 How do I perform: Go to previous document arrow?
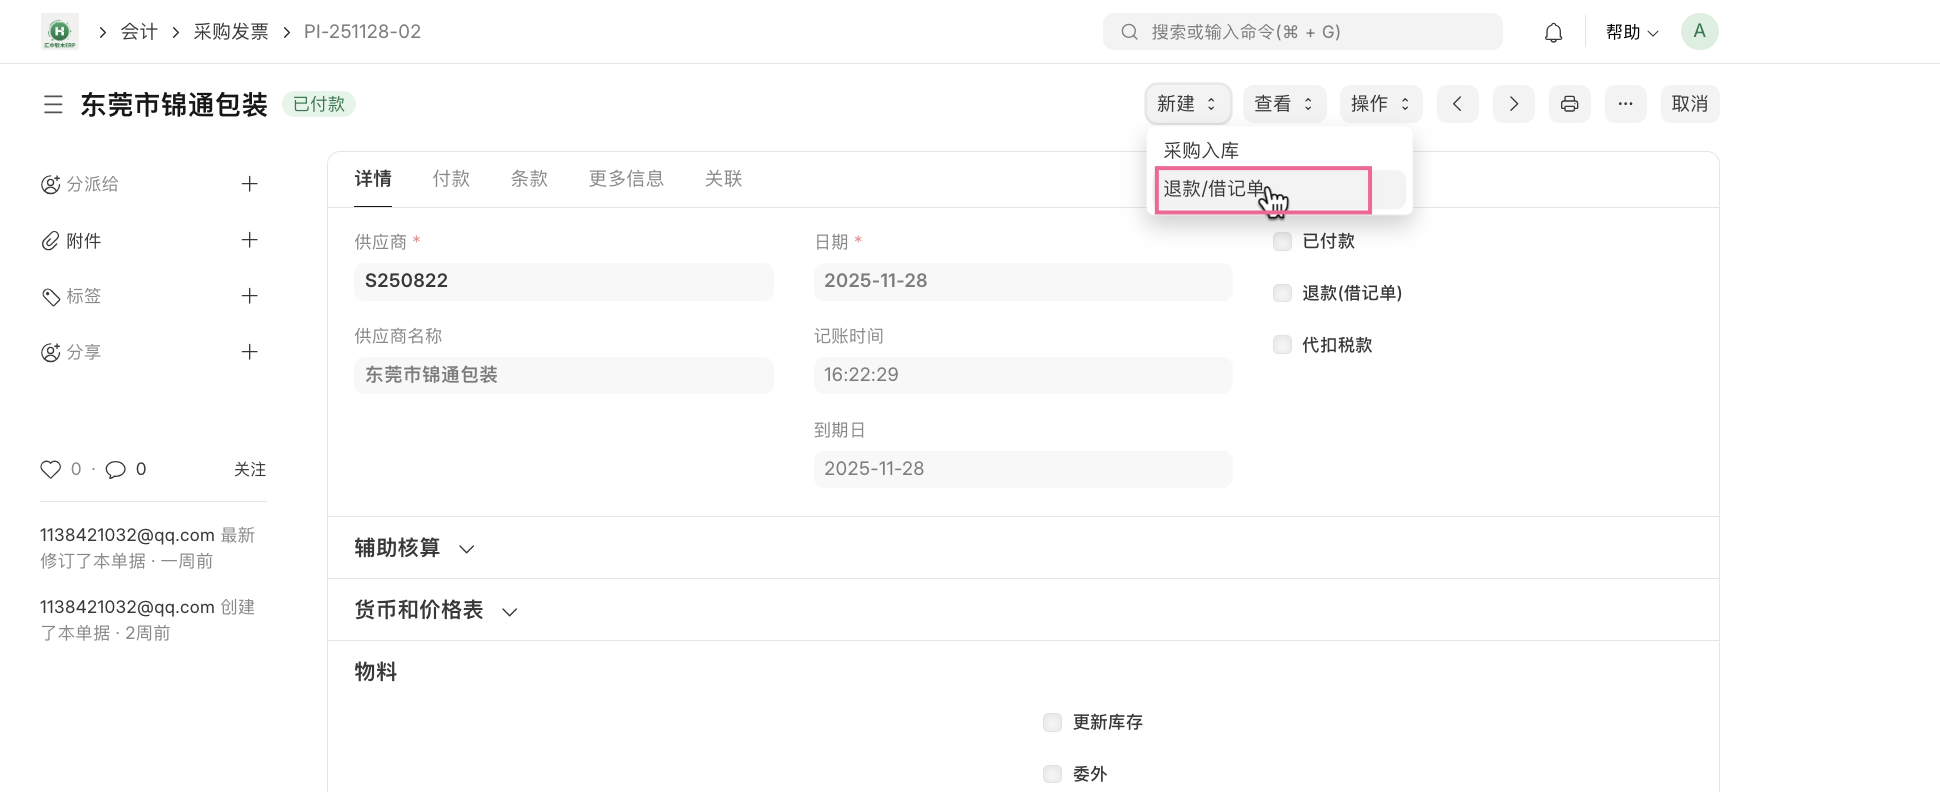1457,104
